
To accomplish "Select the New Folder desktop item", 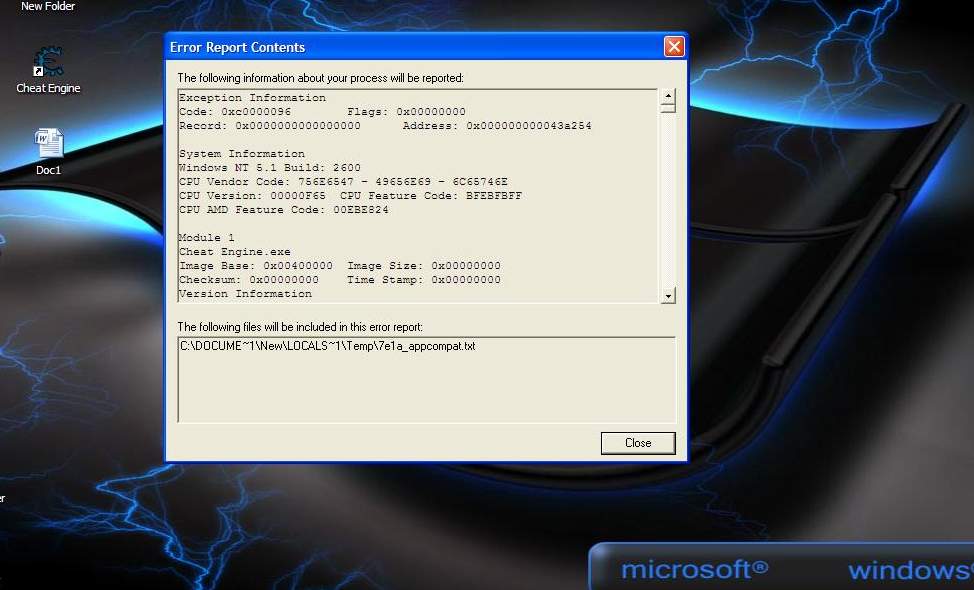I will click(48, 6).
